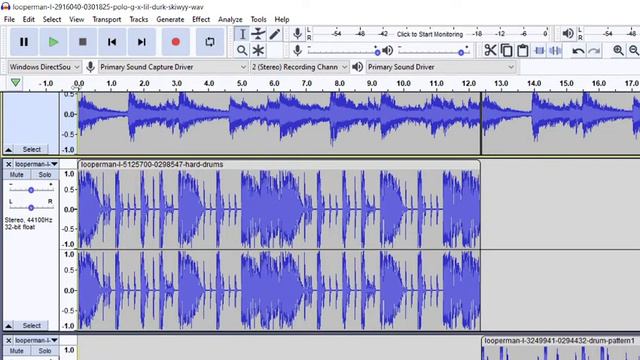Click the Select button of the first track

(31, 149)
